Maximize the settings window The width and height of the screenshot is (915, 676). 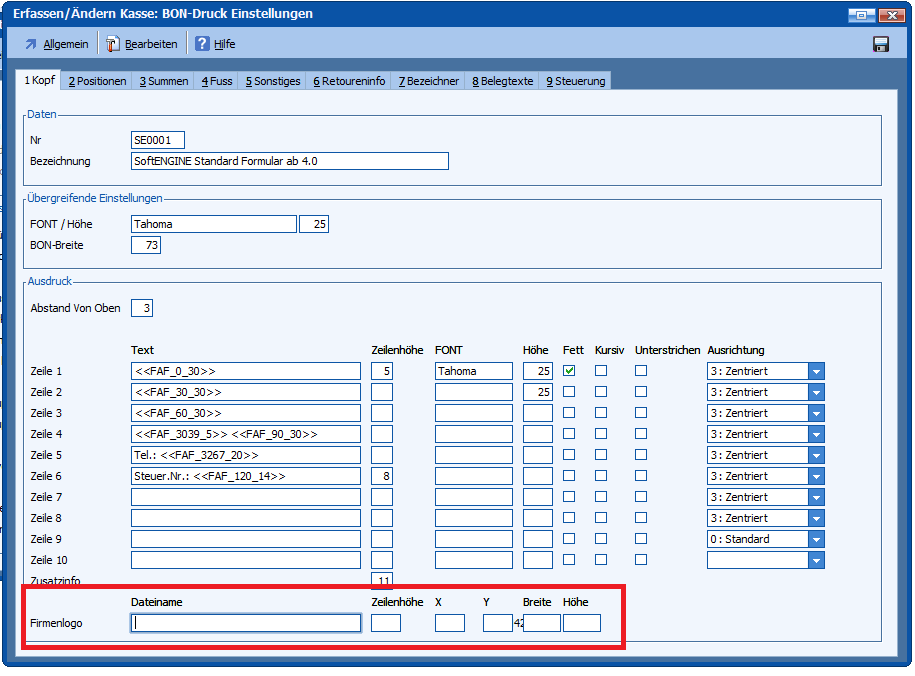point(860,15)
